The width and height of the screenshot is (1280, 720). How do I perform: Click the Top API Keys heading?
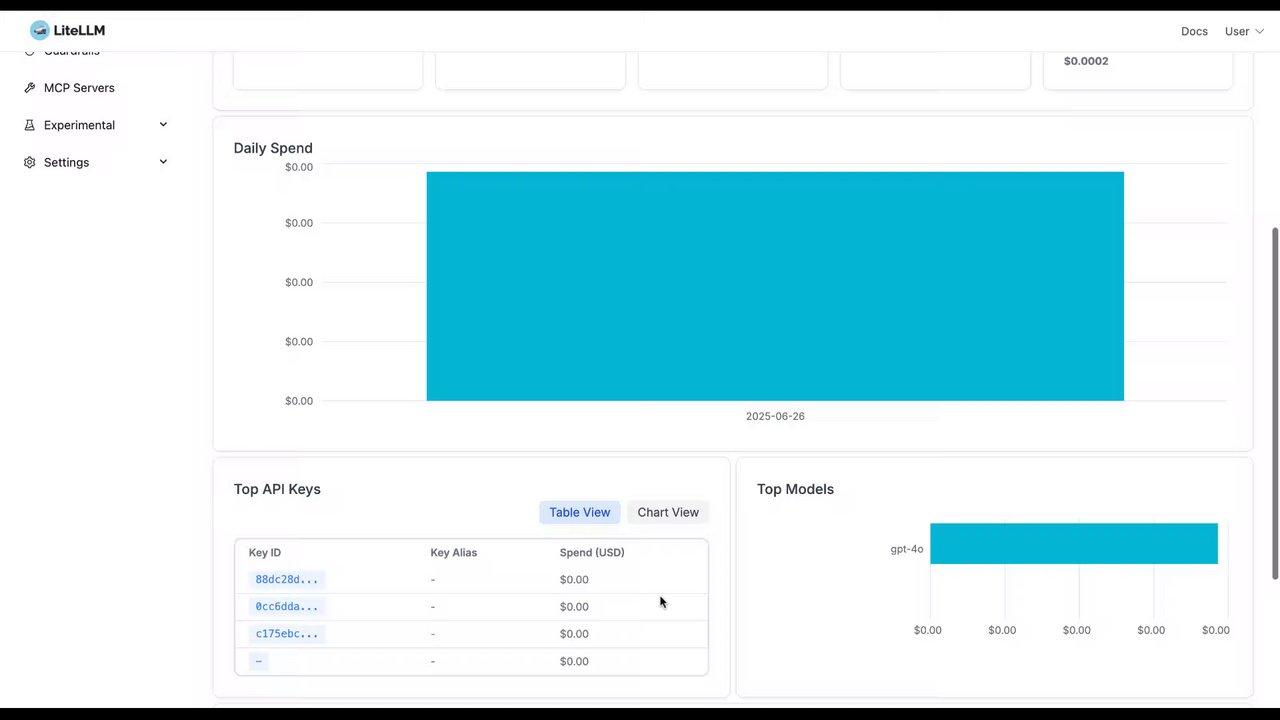pos(277,489)
